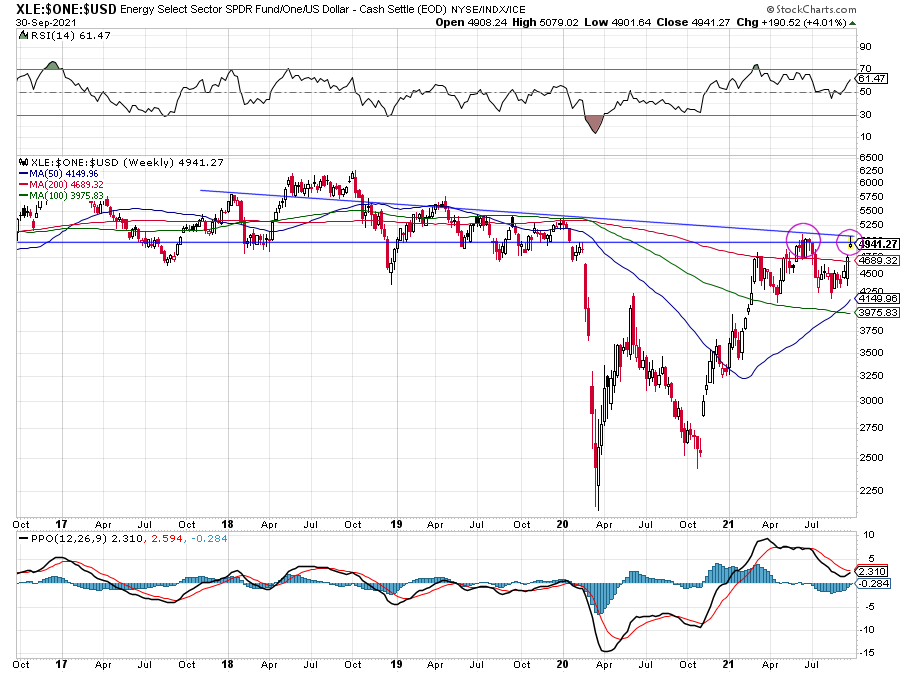Click the red MA(200) 4689.32 legend entry
The width and height of the screenshot is (900, 673).
coord(61,184)
